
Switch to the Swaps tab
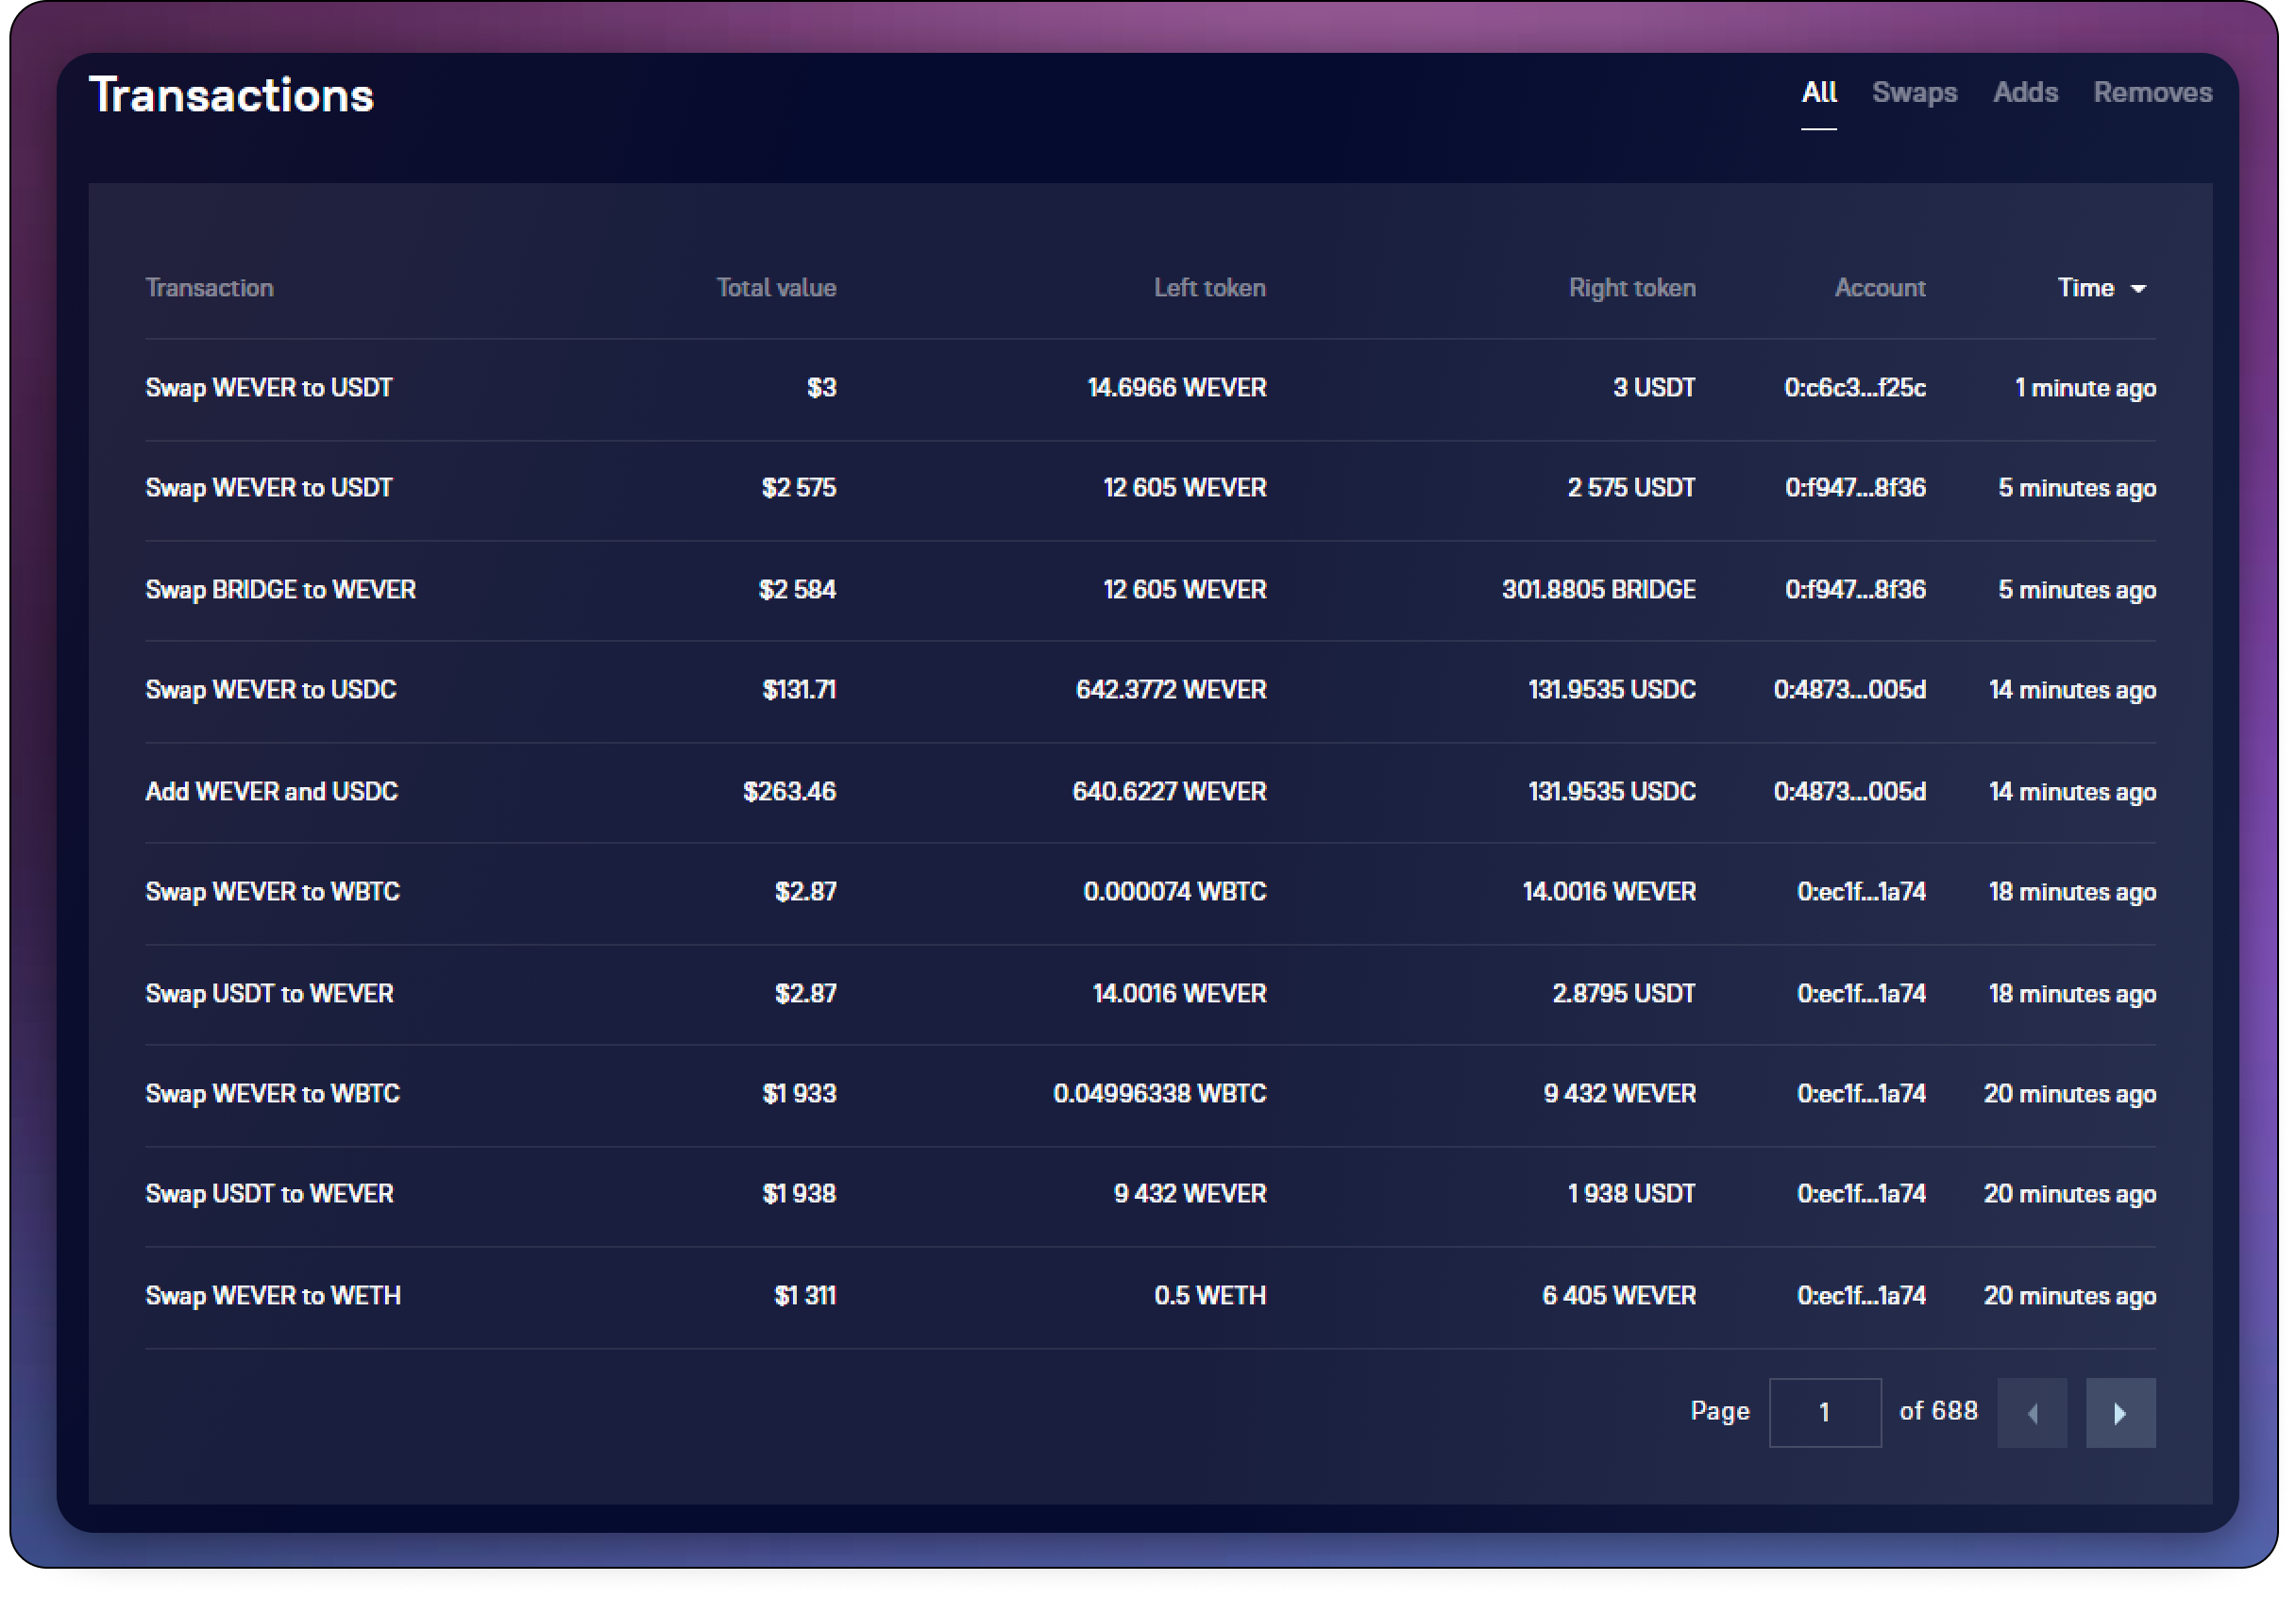1913,92
